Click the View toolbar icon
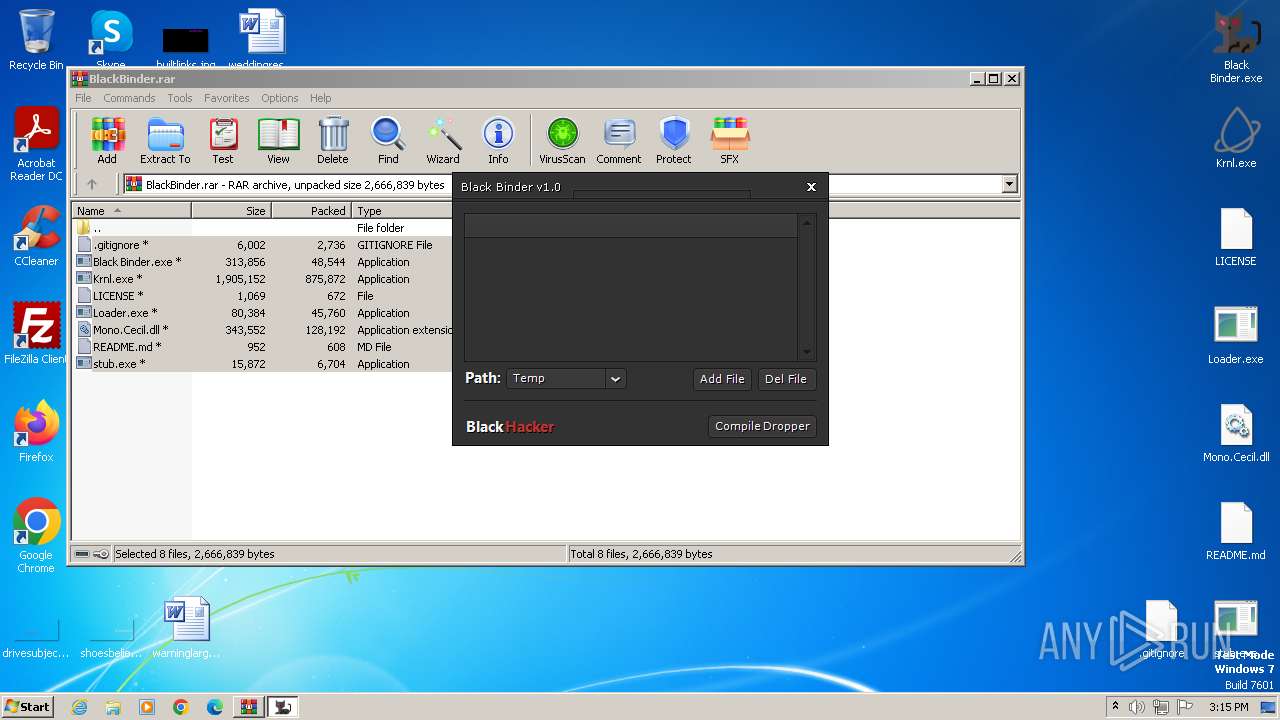The image size is (1280, 720). click(278, 140)
